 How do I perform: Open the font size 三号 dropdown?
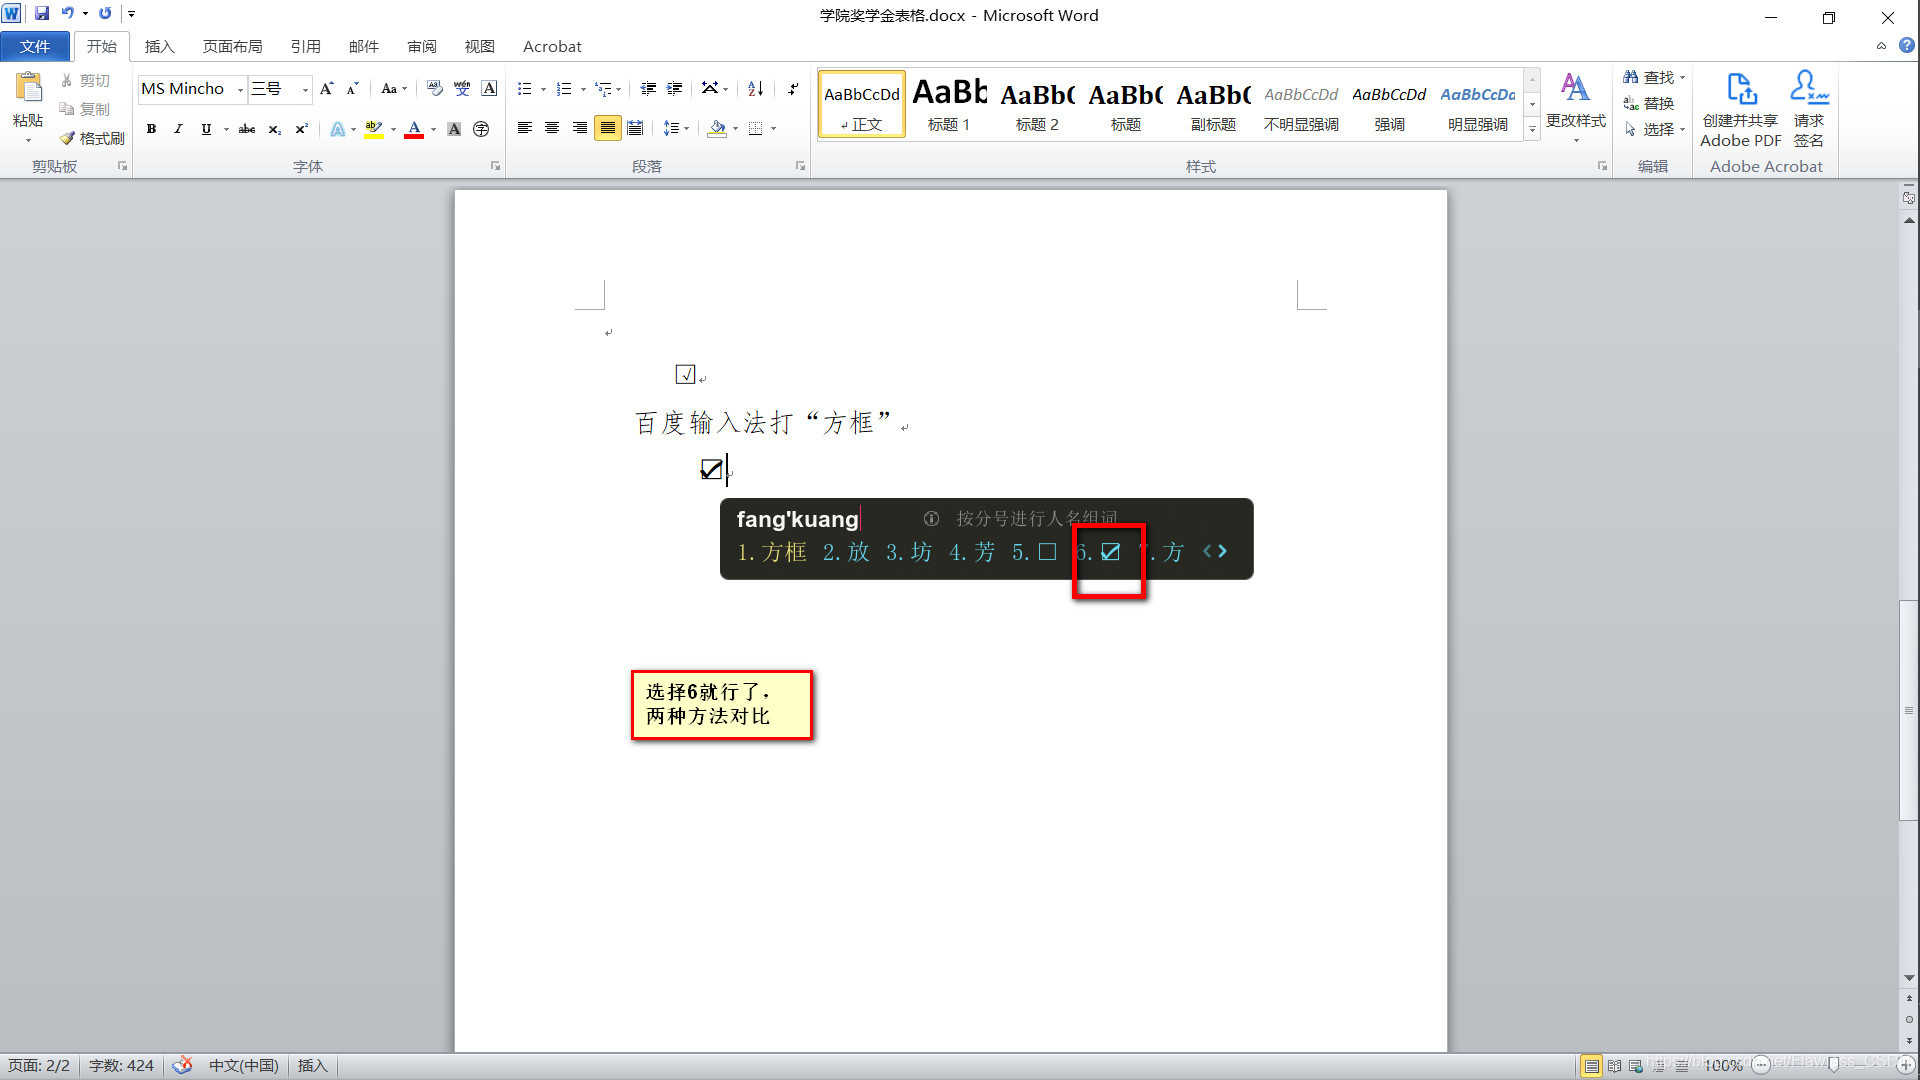point(305,90)
